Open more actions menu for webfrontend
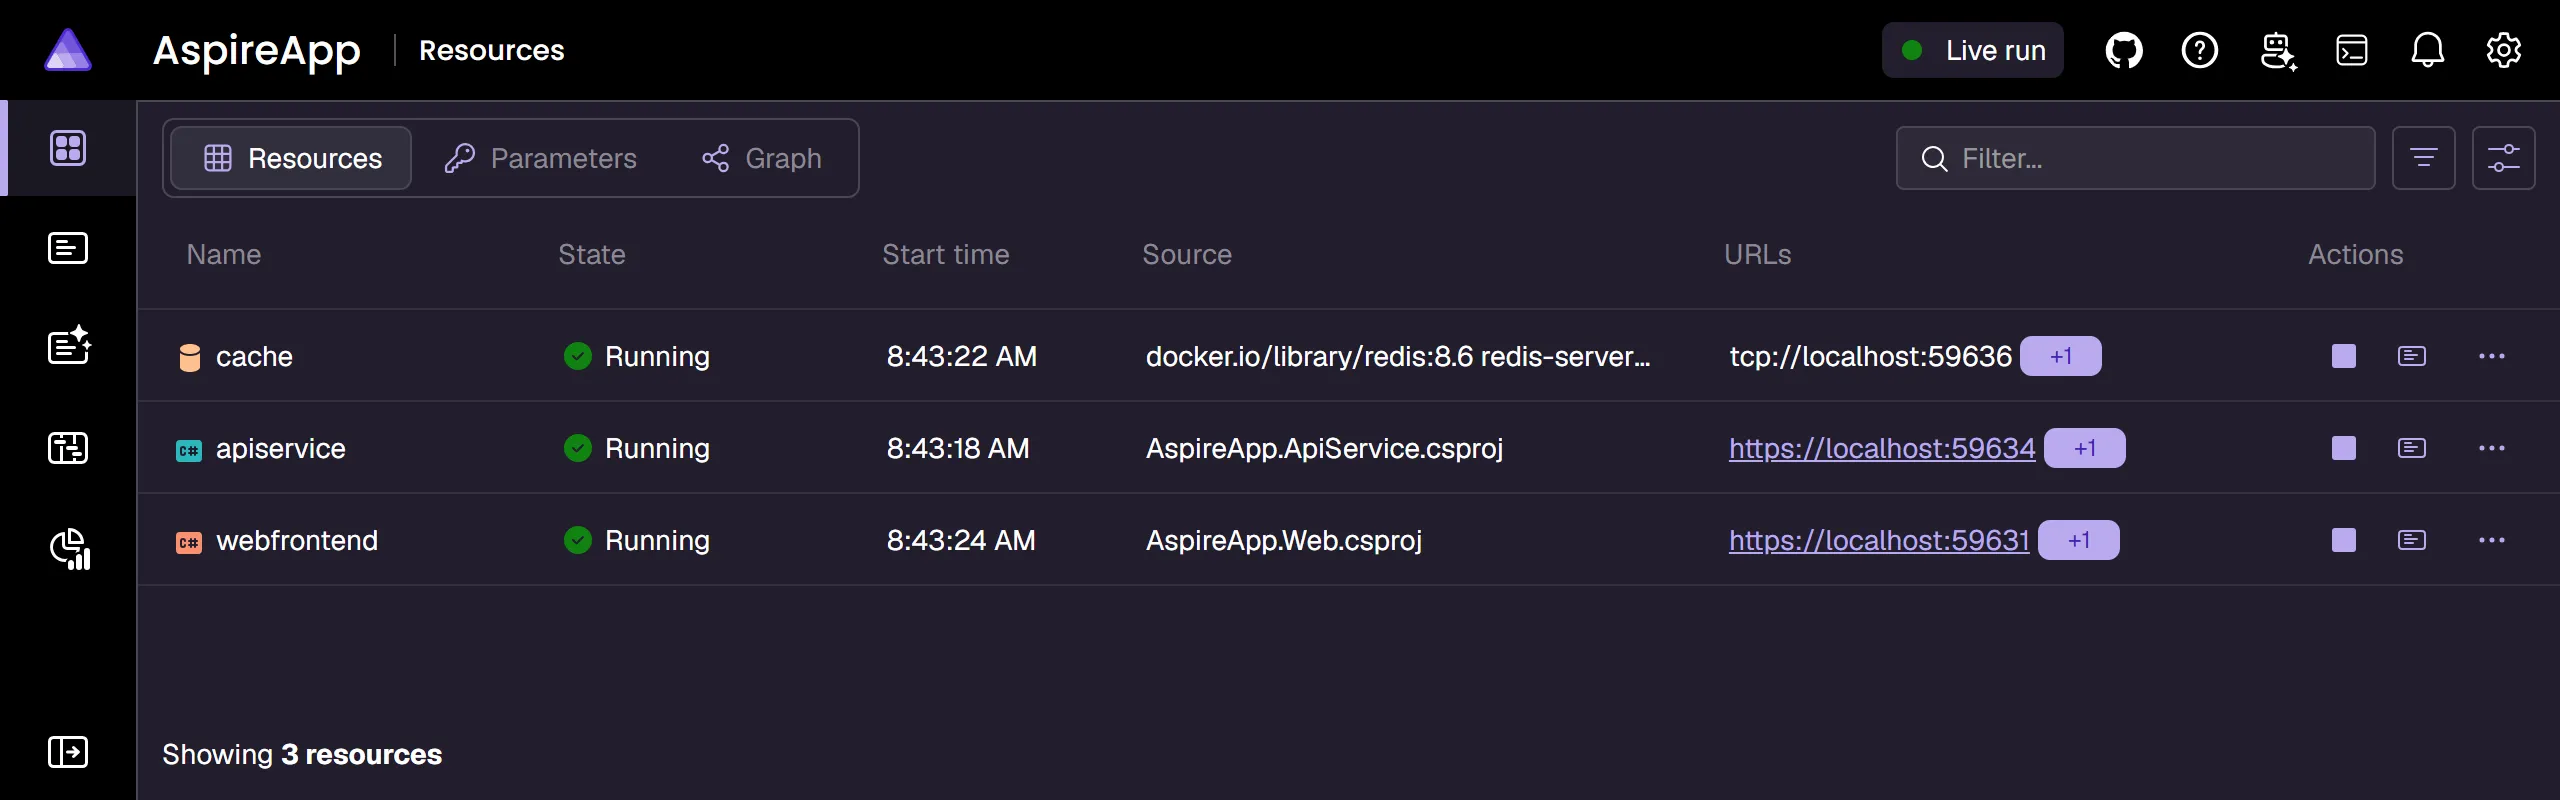The height and width of the screenshot is (800, 2560). [x=2492, y=540]
